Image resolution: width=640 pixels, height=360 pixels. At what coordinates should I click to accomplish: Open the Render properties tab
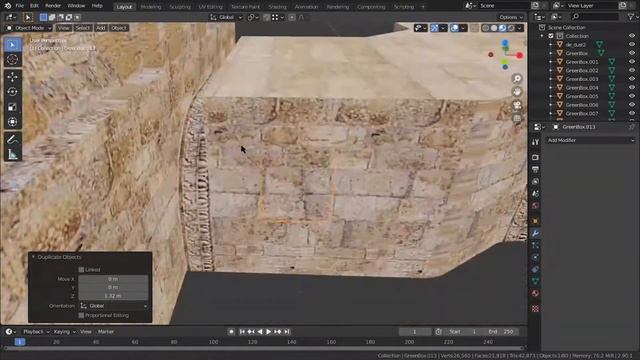coord(536,157)
